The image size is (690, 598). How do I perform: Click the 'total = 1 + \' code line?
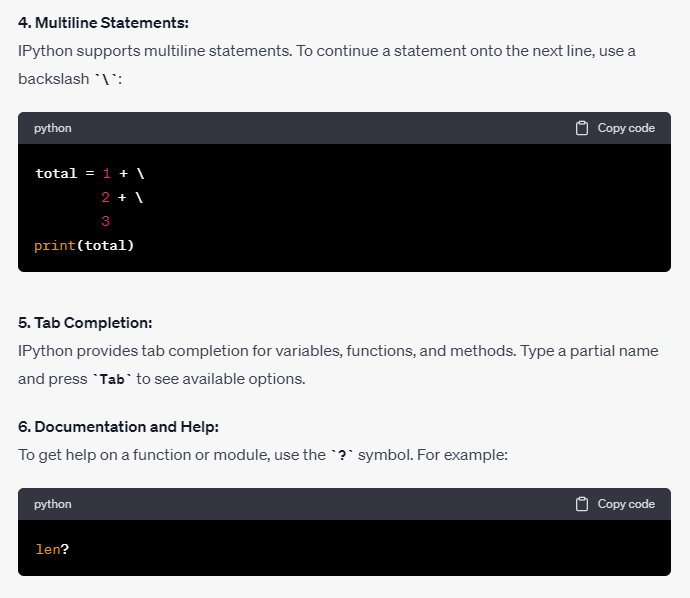pos(91,173)
